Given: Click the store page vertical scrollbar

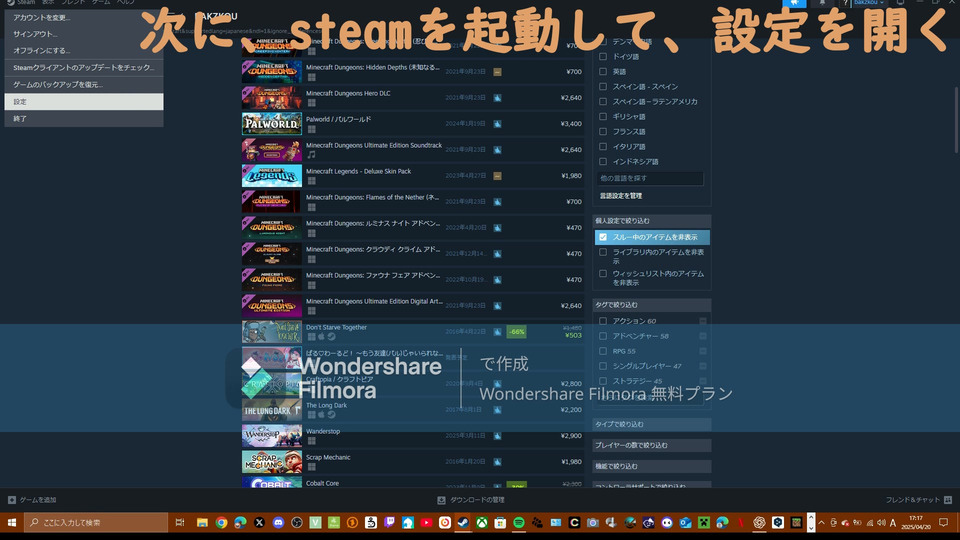Looking at the screenshot, I should click(956, 119).
